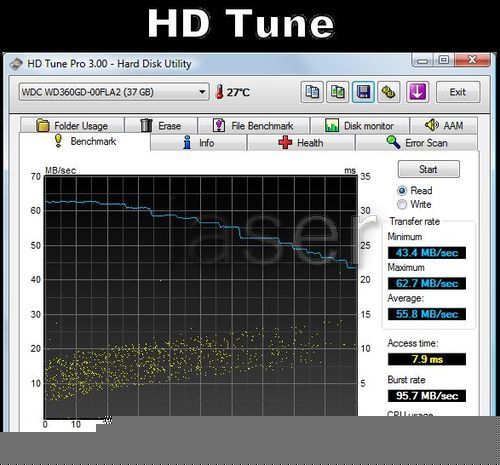Click the maximum value 62.7 MB/sec

click(427, 283)
